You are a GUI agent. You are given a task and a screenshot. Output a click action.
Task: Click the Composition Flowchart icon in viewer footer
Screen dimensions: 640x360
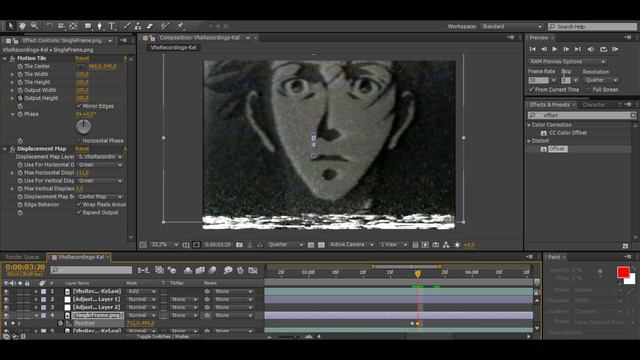pos(446,245)
